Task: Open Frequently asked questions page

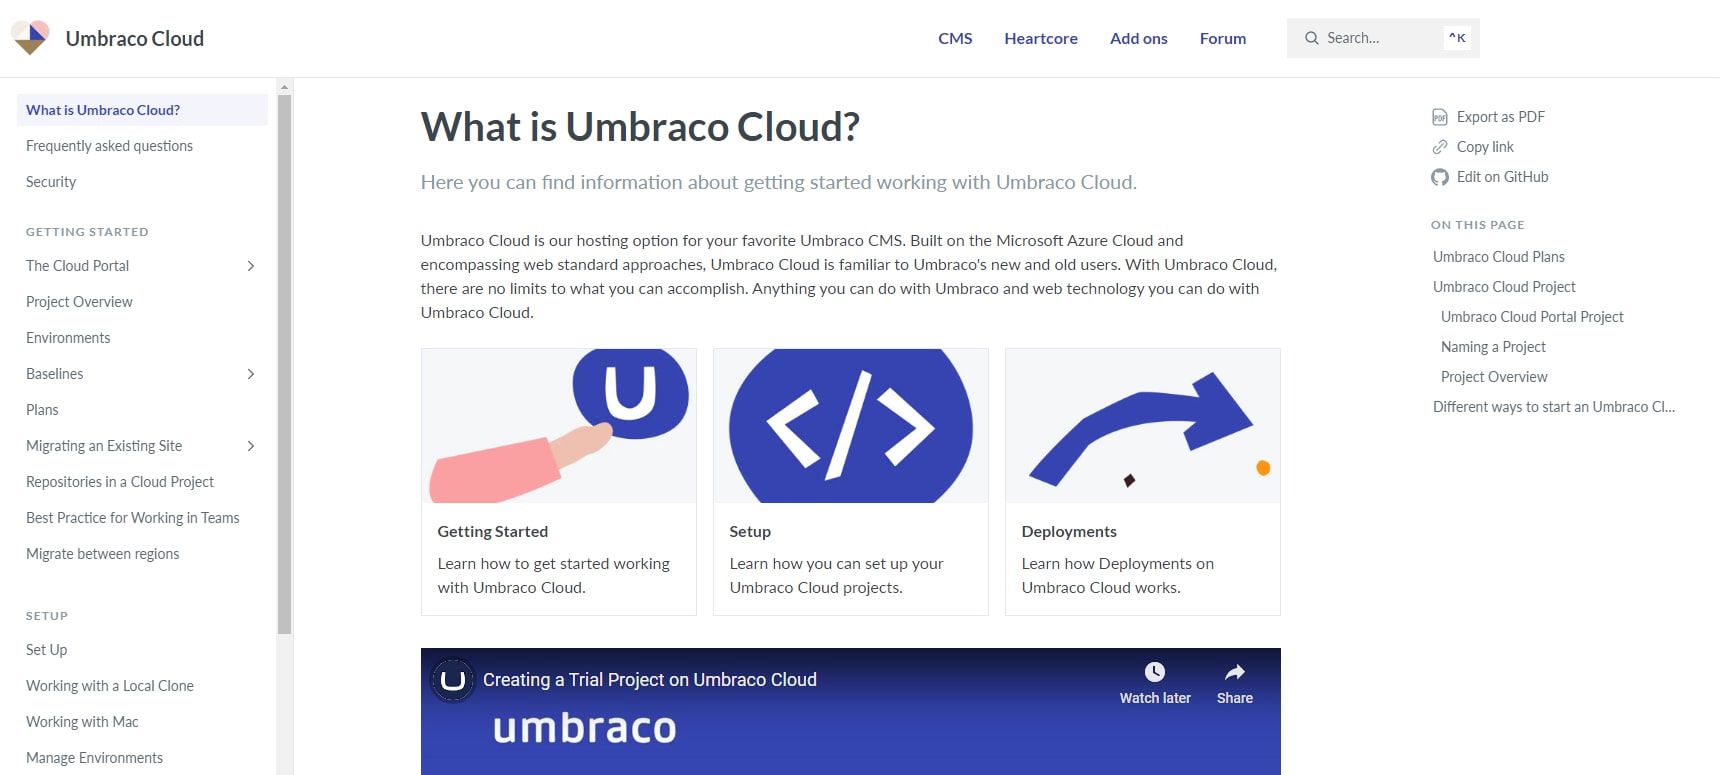Action: click(x=109, y=146)
